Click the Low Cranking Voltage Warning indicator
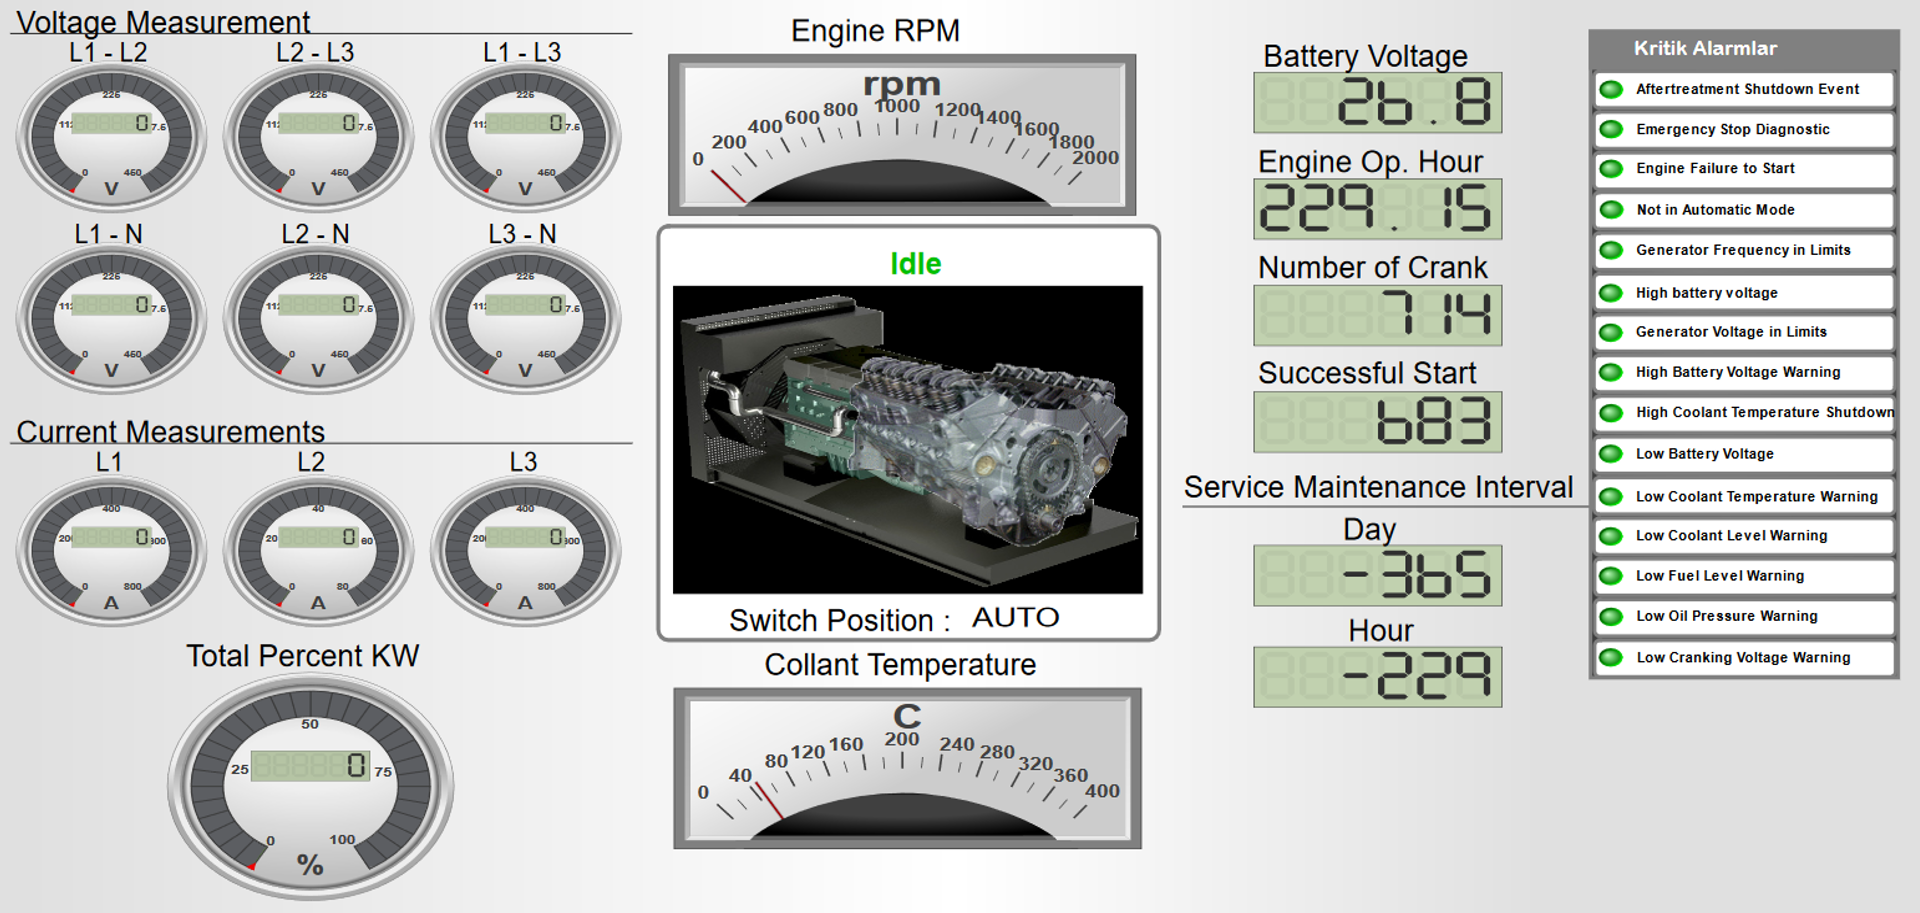 [1611, 658]
